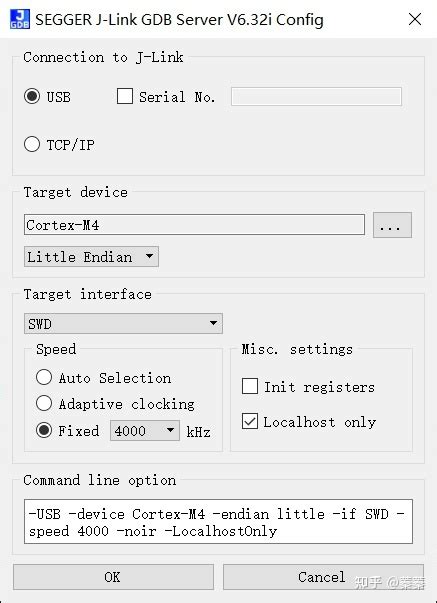
Task: Click the dropdown arrow beside Little Endian
Action: (x=150, y=256)
